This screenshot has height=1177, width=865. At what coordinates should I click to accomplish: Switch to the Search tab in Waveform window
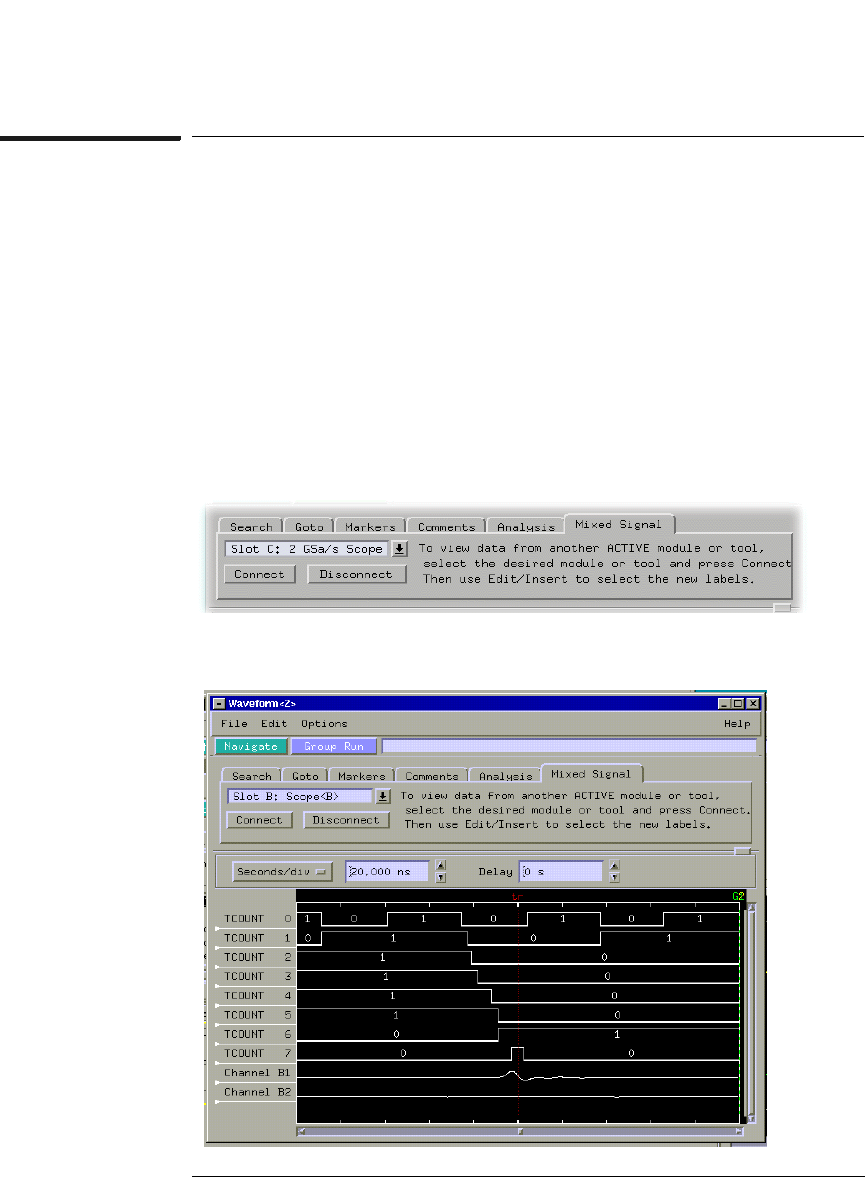pos(252,776)
